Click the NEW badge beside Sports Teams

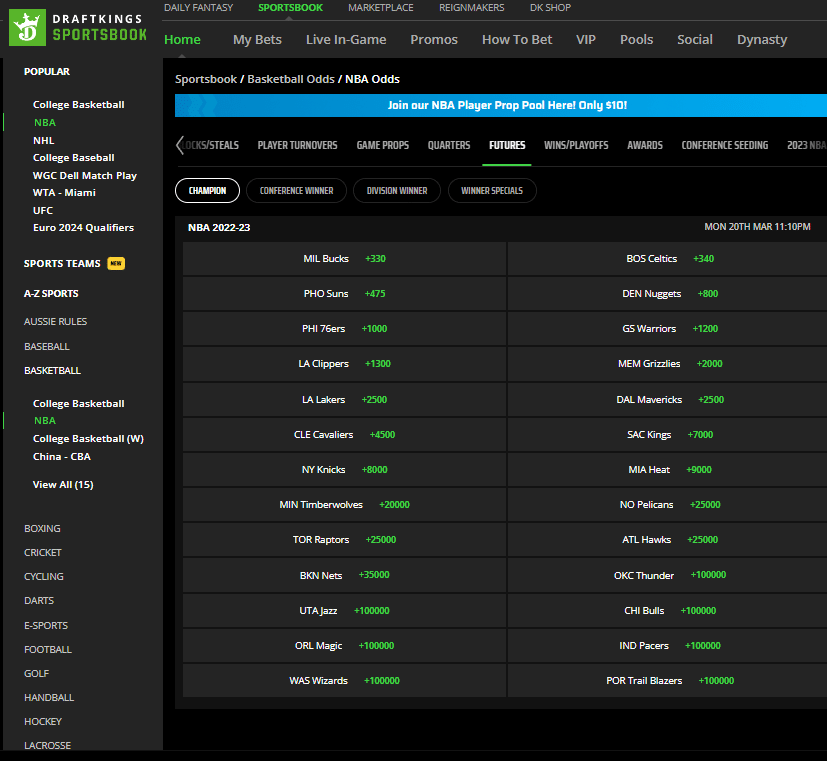116,263
